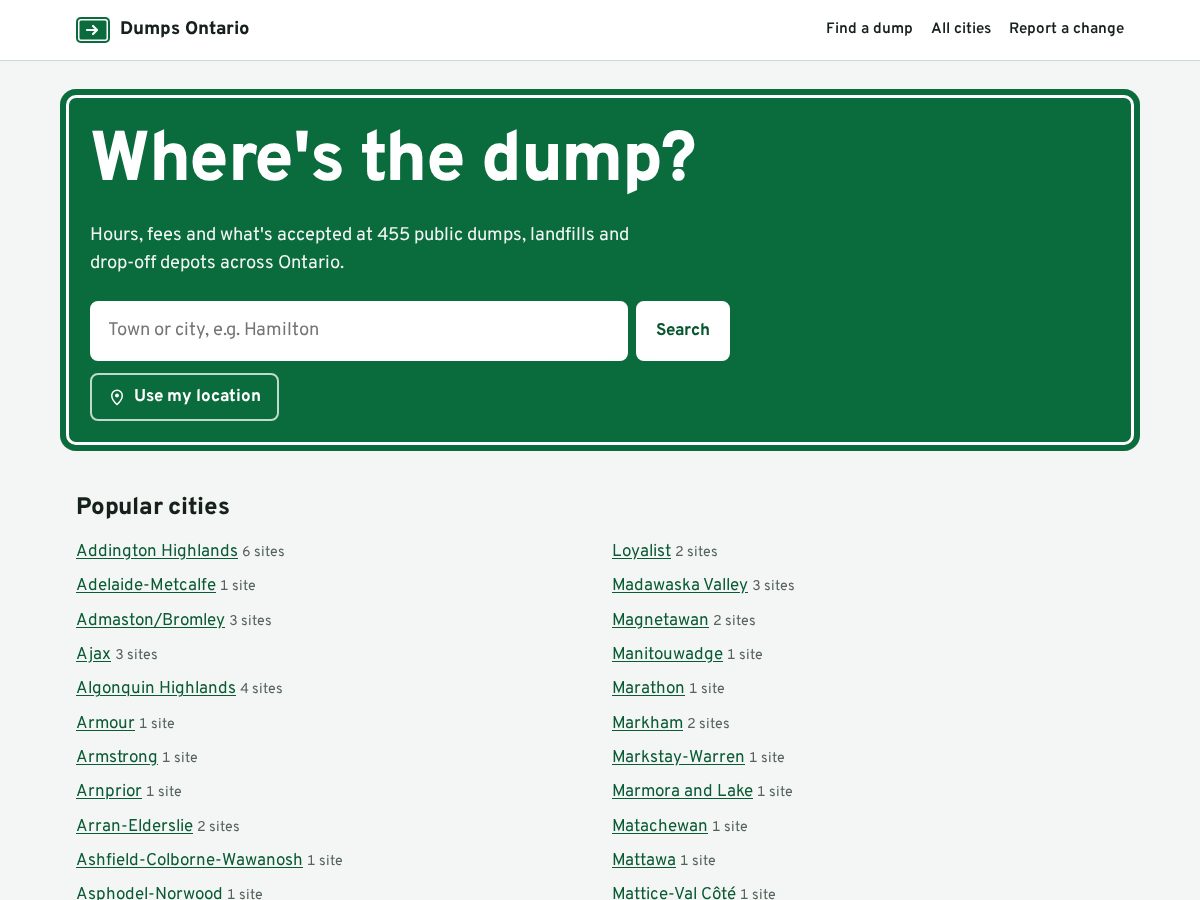Select the Markham city link
The width and height of the screenshot is (1200, 900).
coord(647,723)
